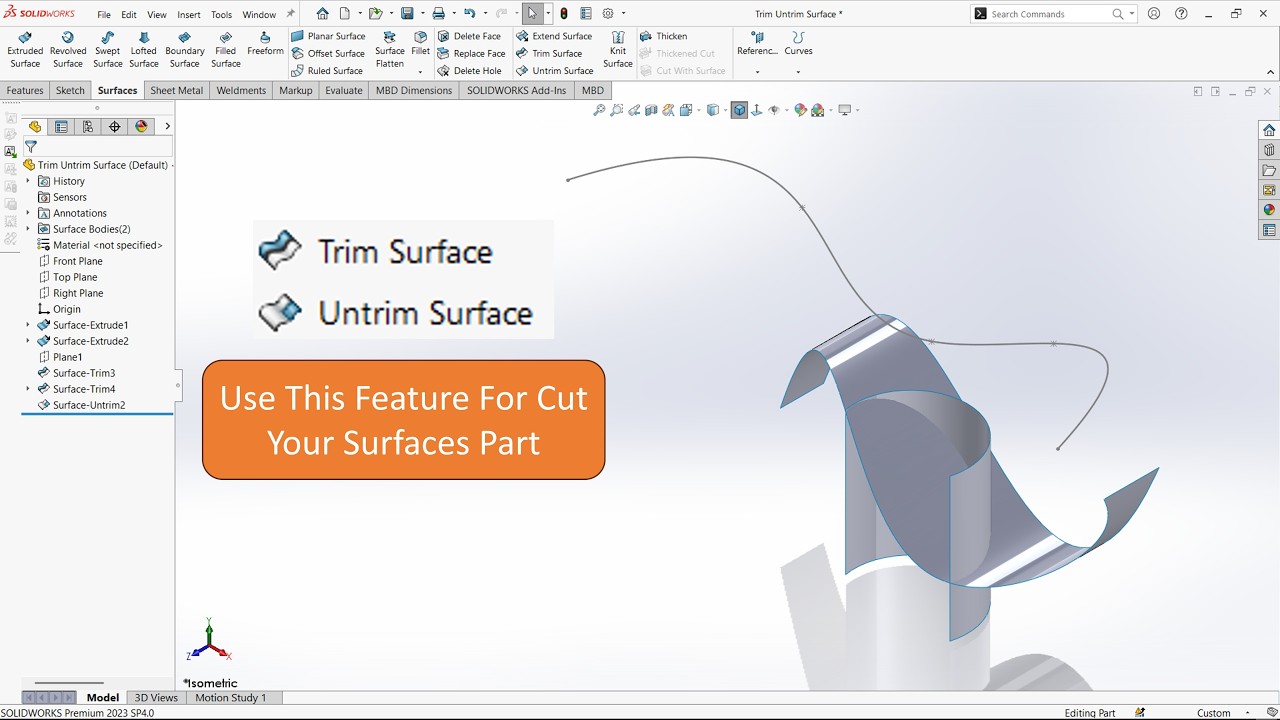
Task: Start the Lofted Surface command
Action: 144,50
